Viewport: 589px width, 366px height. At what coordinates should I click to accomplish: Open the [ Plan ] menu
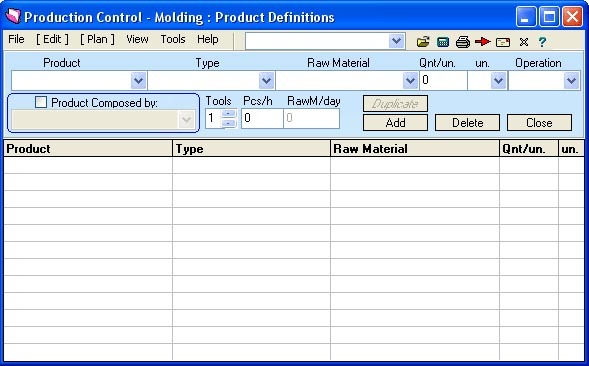97,39
